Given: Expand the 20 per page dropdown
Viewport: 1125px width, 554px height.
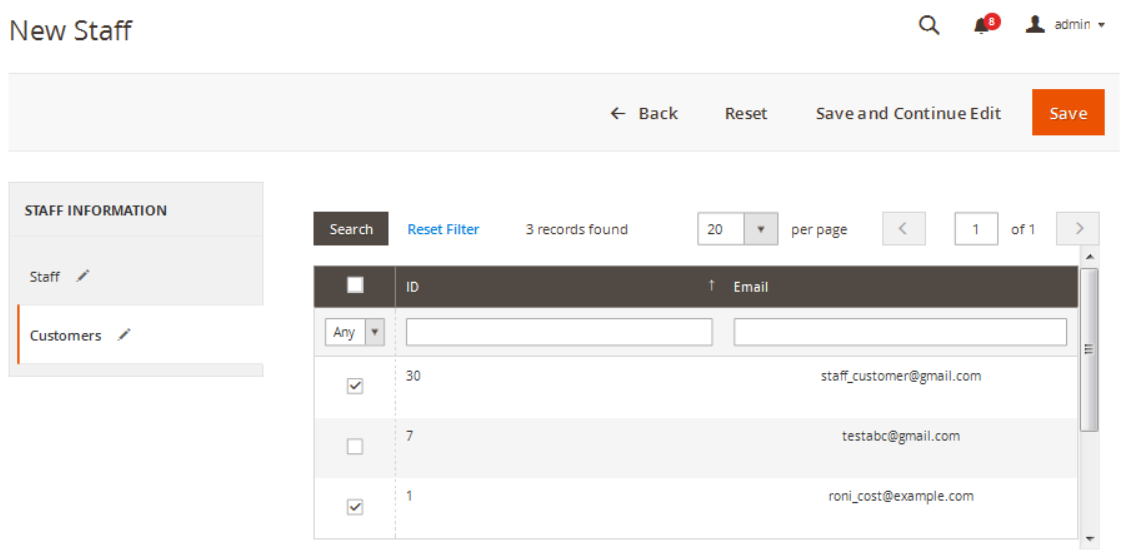Looking at the screenshot, I should pos(760,229).
